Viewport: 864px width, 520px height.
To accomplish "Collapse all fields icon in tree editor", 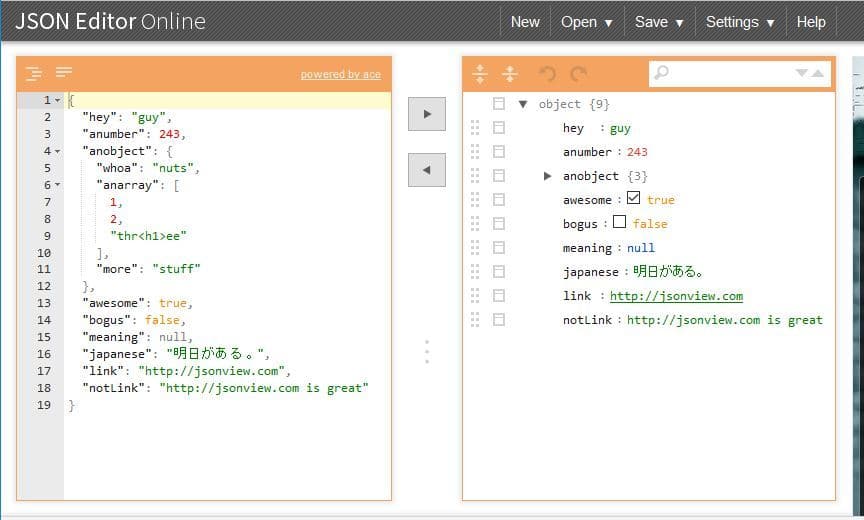I will [510, 73].
